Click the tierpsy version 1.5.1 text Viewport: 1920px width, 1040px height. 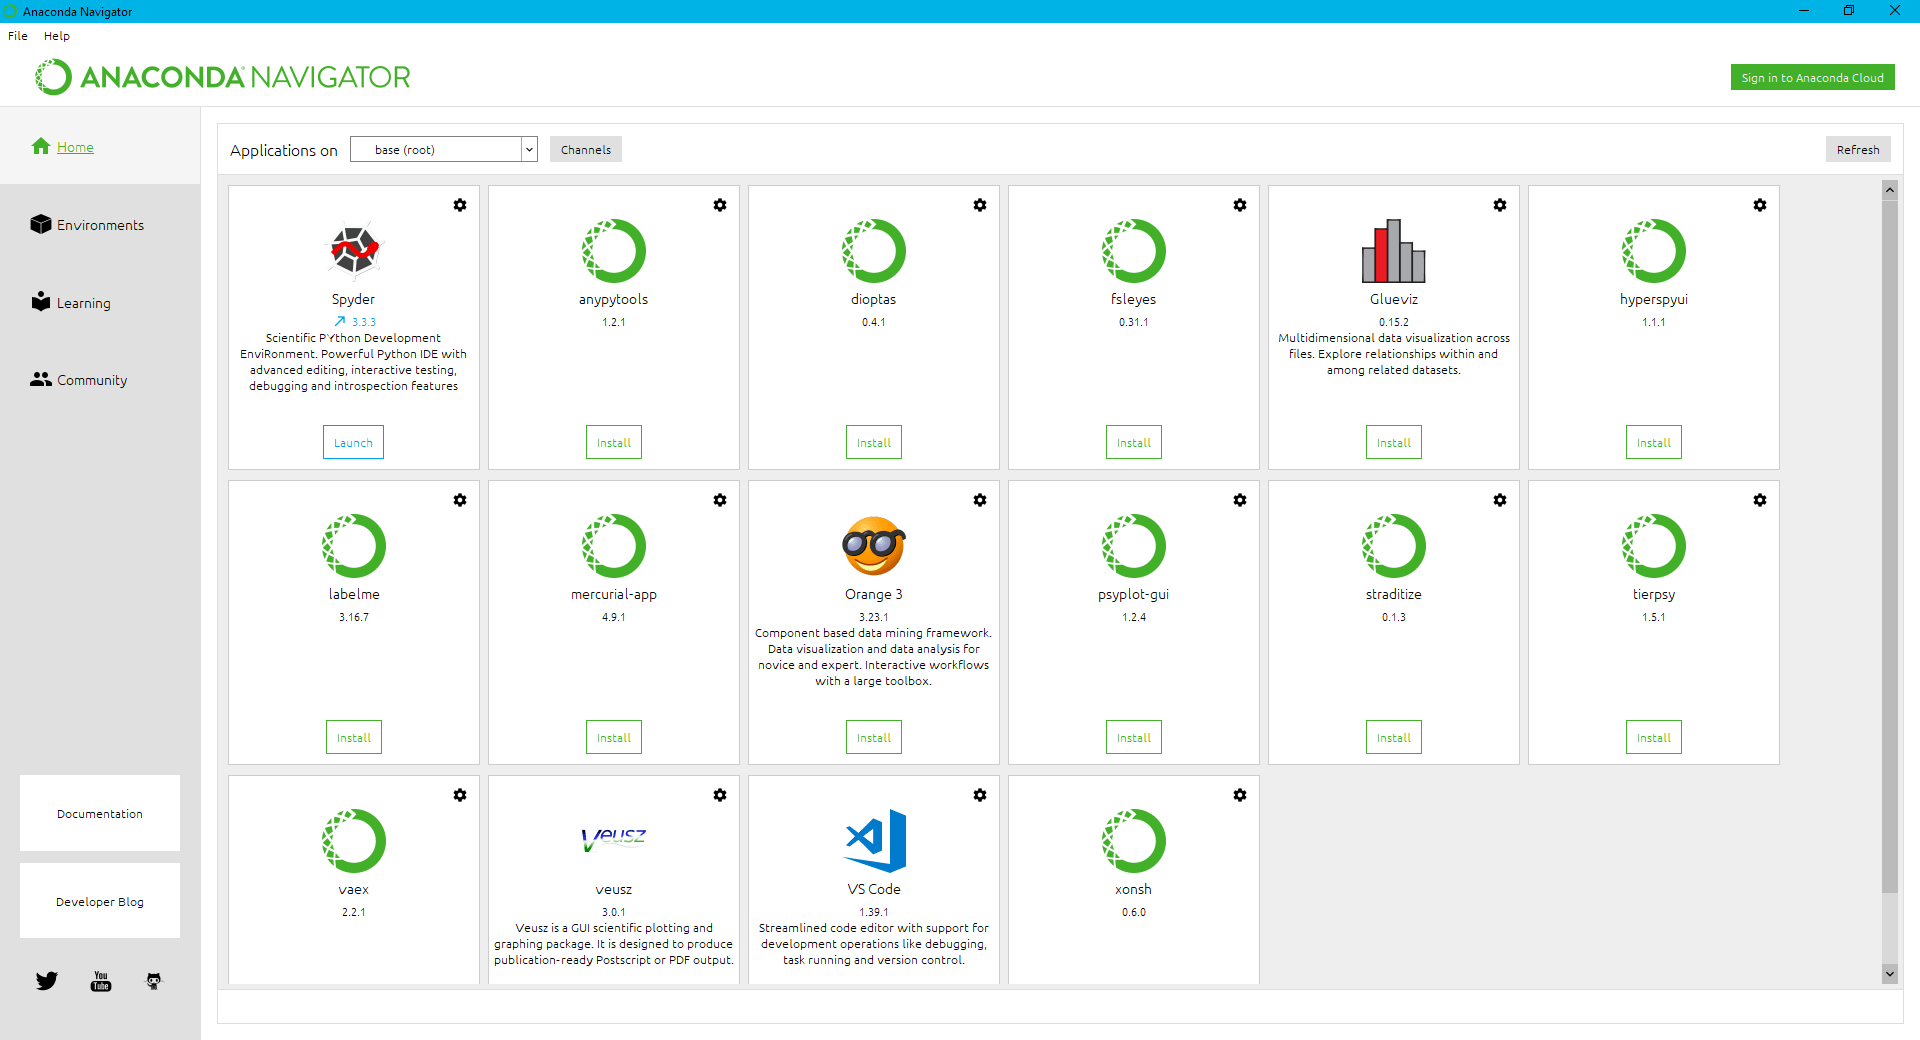(x=1654, y=617)
